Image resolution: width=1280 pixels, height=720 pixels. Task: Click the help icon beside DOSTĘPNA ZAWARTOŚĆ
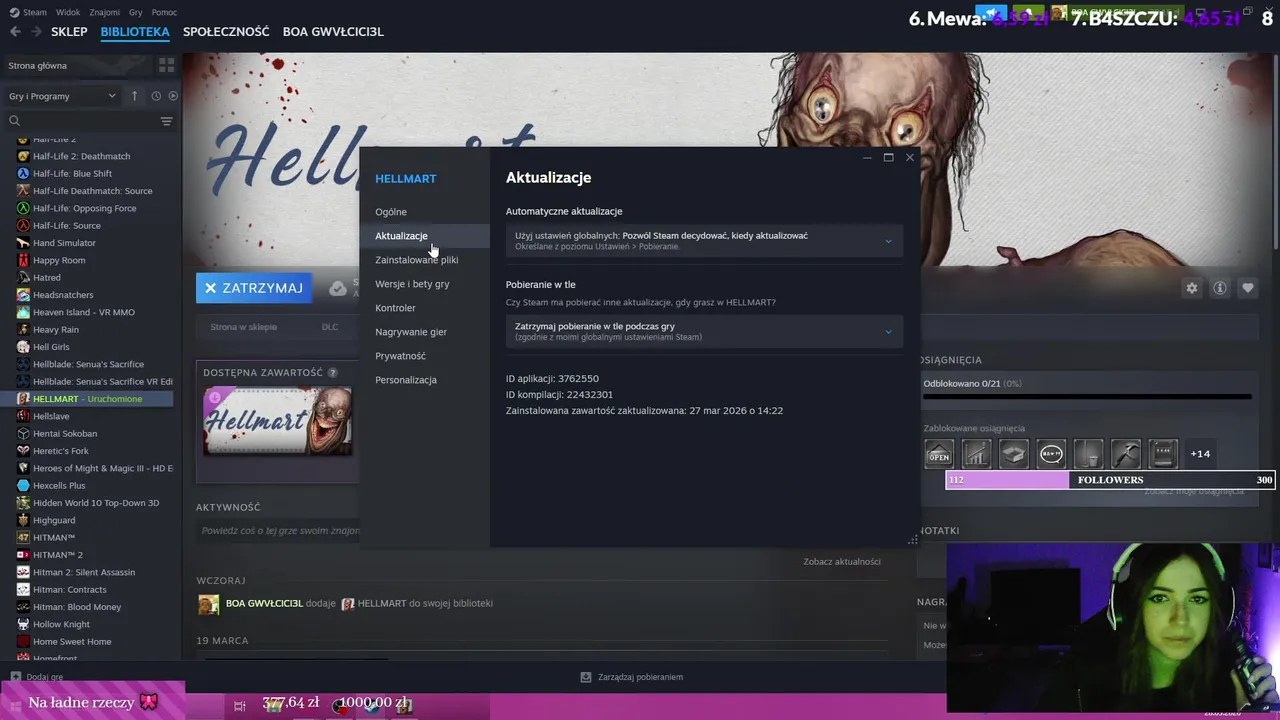pos(333,373)
